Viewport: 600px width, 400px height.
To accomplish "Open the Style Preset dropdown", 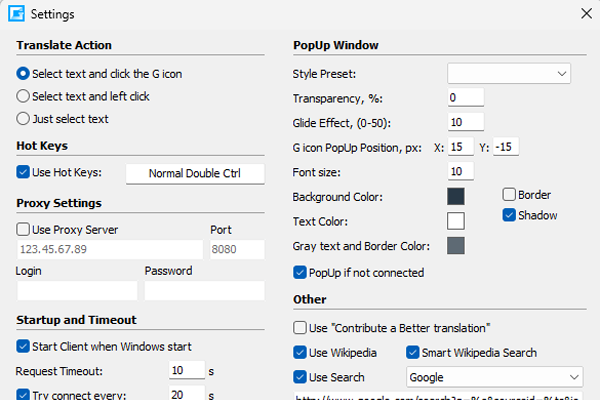I will (508, 74).
